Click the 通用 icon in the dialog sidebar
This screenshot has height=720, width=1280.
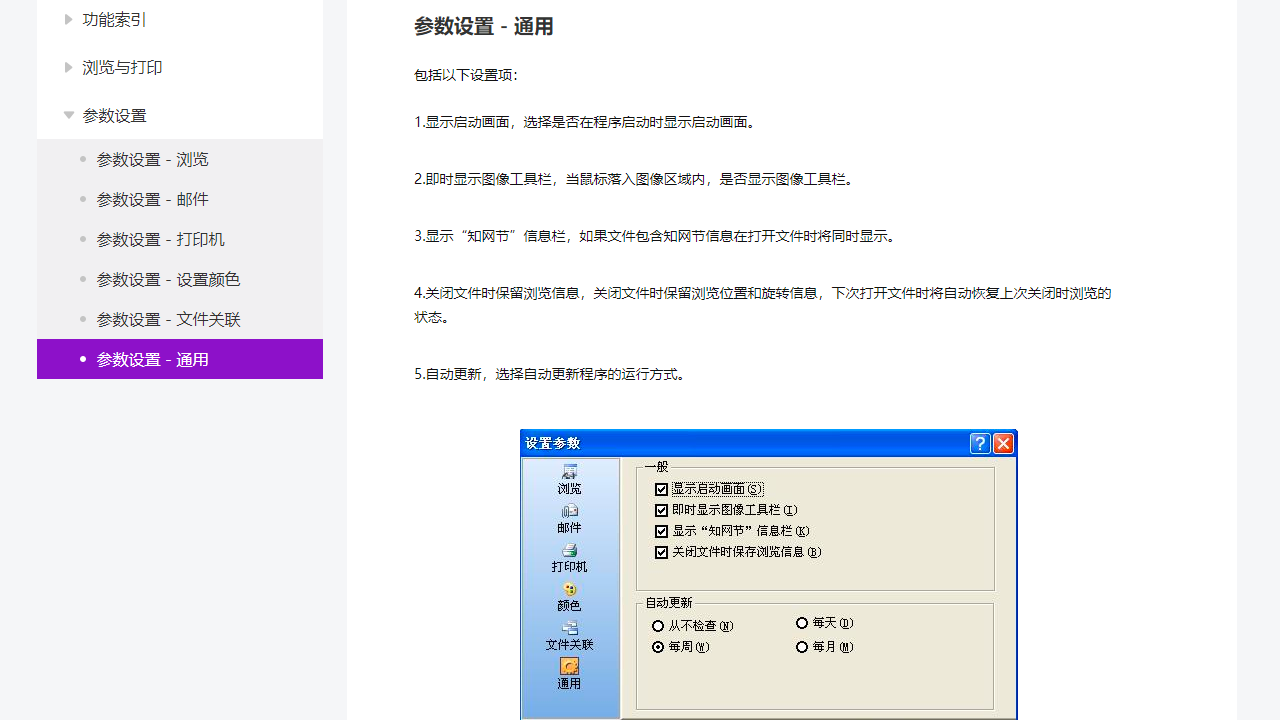(569, 675)
